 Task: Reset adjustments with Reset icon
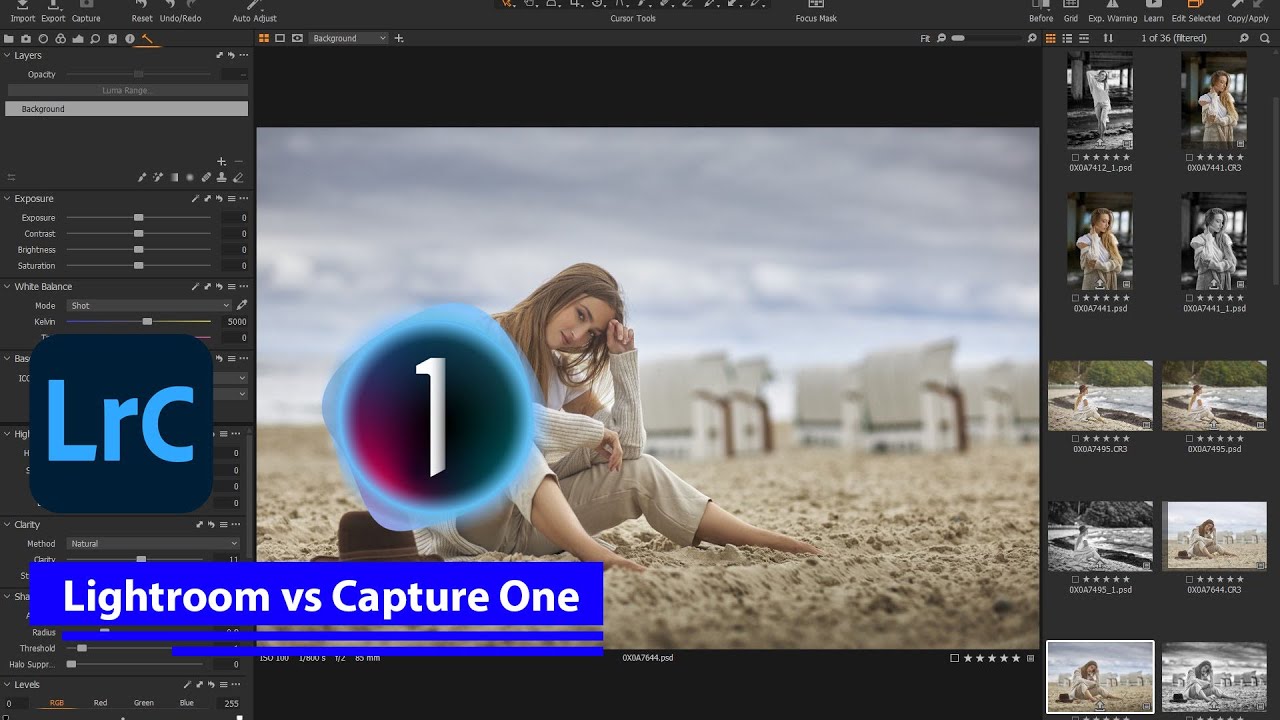(142, 5)
